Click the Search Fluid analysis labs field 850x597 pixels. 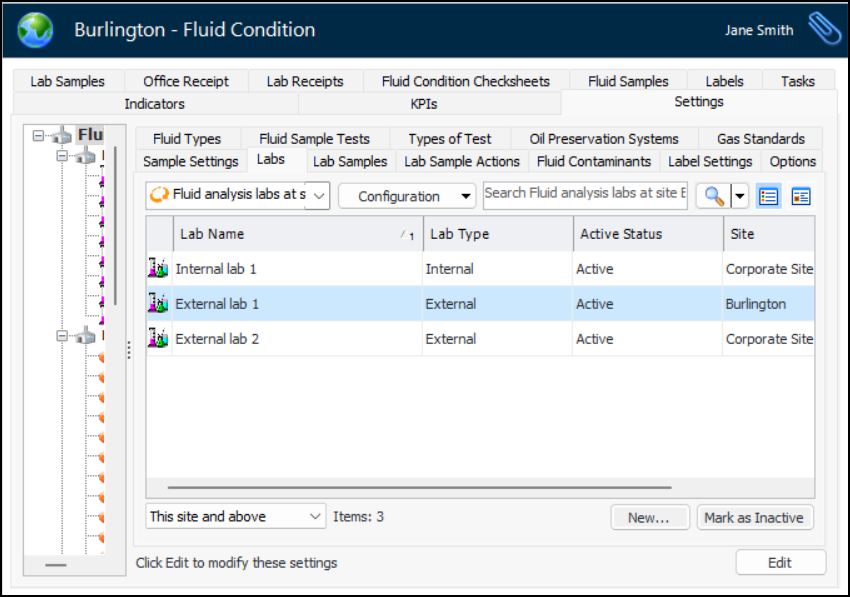pos(585,194)
